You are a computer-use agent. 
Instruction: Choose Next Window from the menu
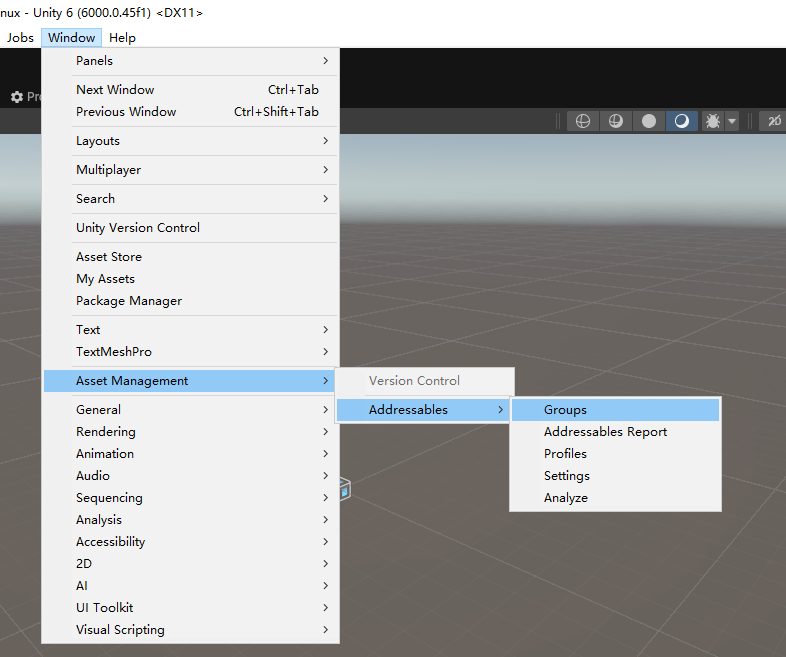tap(190, 90)
